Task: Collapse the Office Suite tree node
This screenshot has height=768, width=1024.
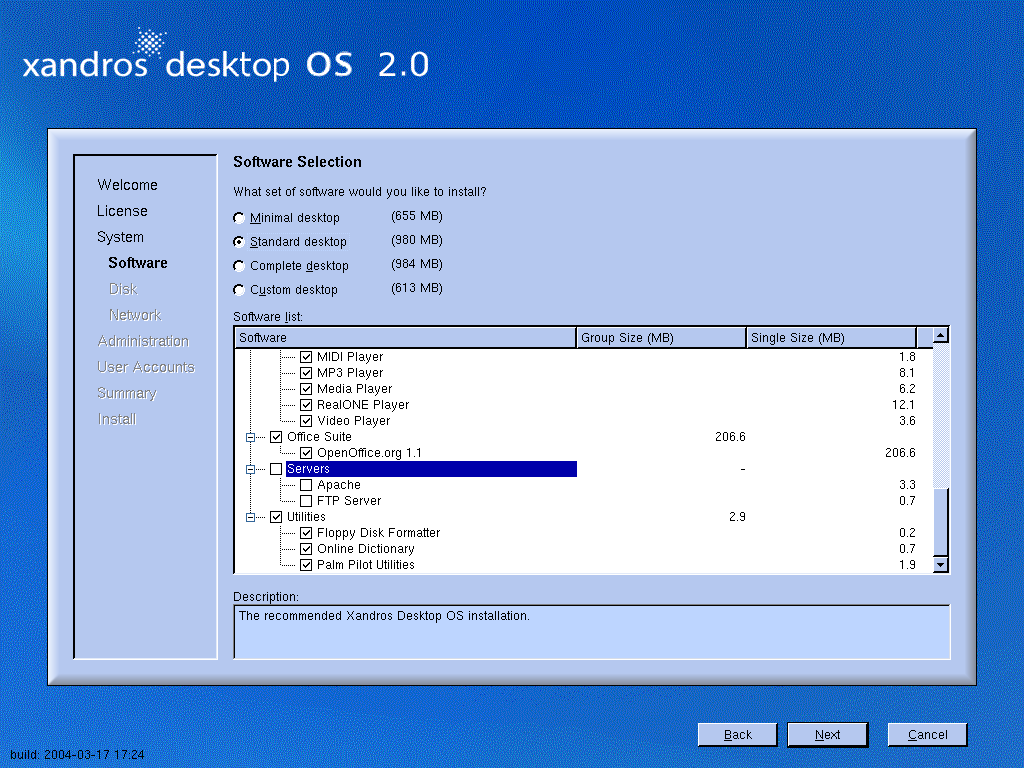Action: point(250,437)
